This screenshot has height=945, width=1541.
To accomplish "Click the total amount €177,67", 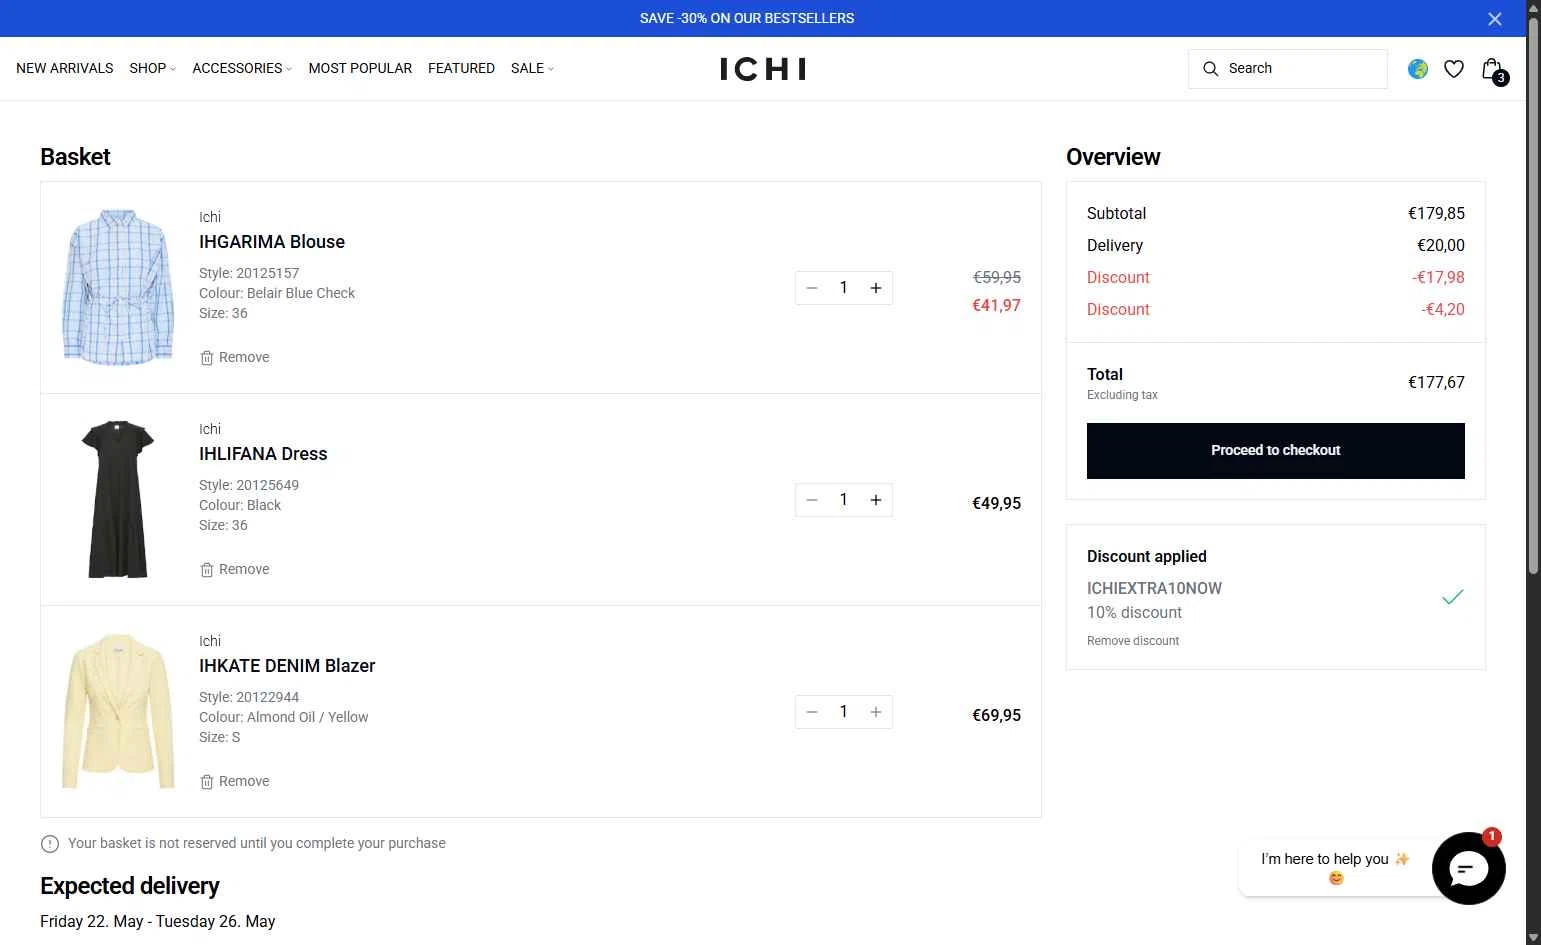I will click(1436, 382).
